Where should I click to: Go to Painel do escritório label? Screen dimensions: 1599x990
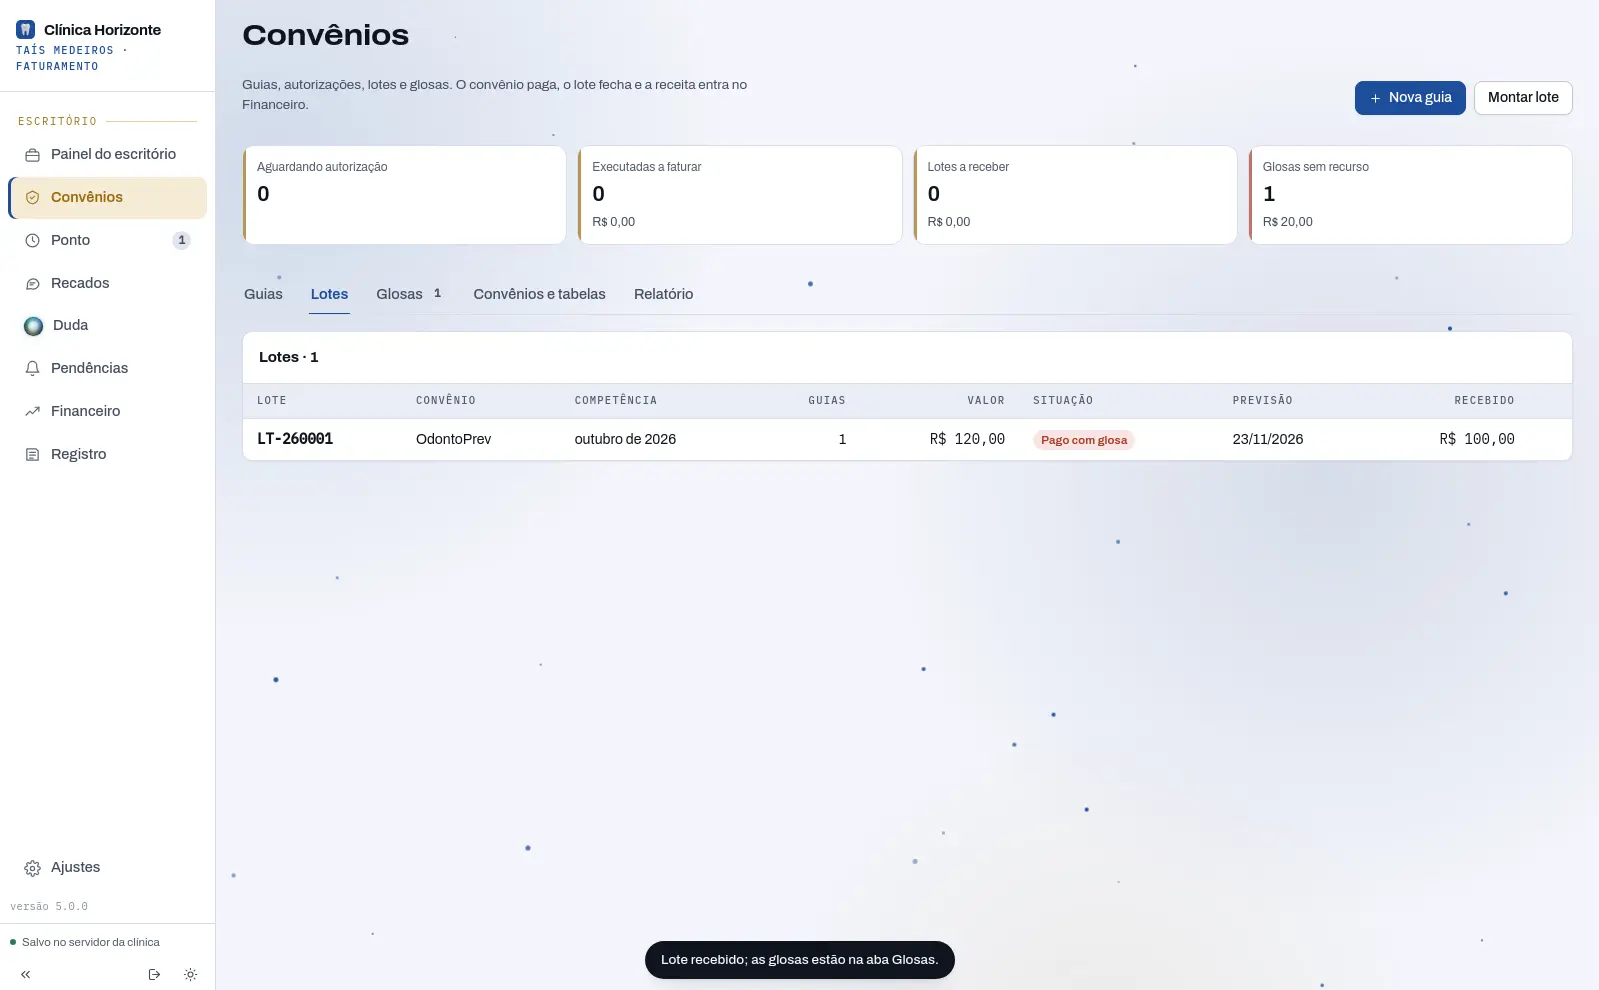pos(113,154)
